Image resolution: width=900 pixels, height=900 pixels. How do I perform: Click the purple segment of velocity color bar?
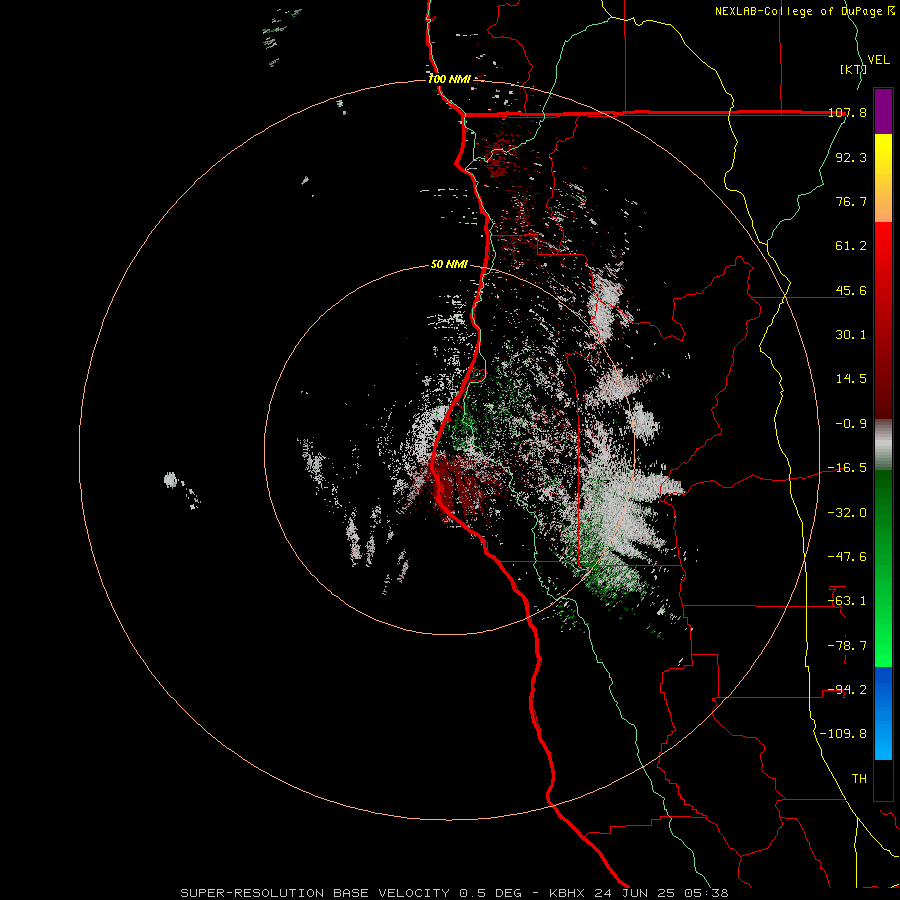883,111
